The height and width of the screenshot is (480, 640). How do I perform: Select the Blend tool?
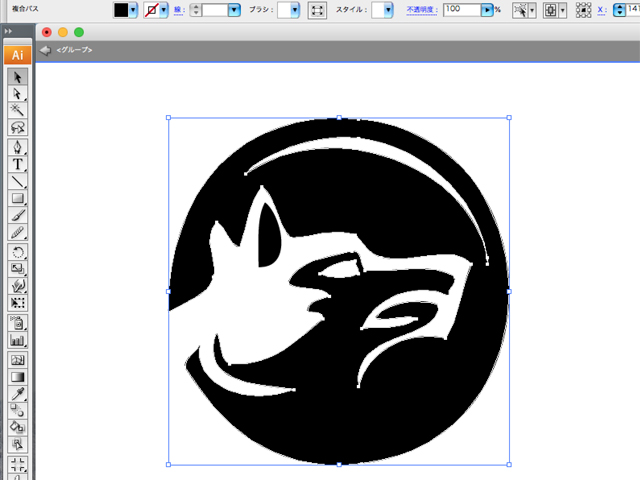[17, 411]
